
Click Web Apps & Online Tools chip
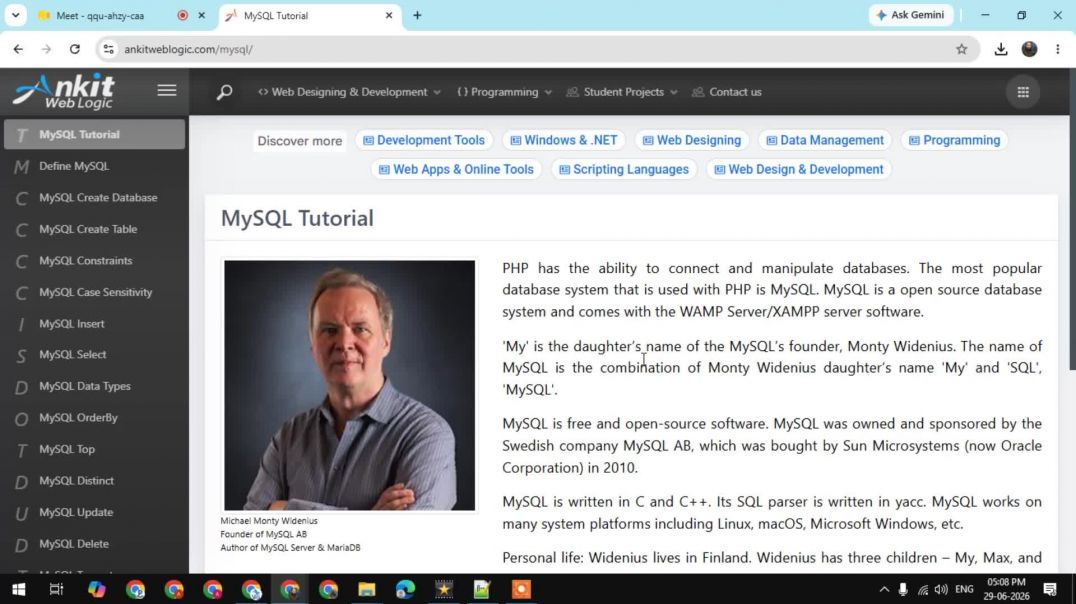[456, 170]
